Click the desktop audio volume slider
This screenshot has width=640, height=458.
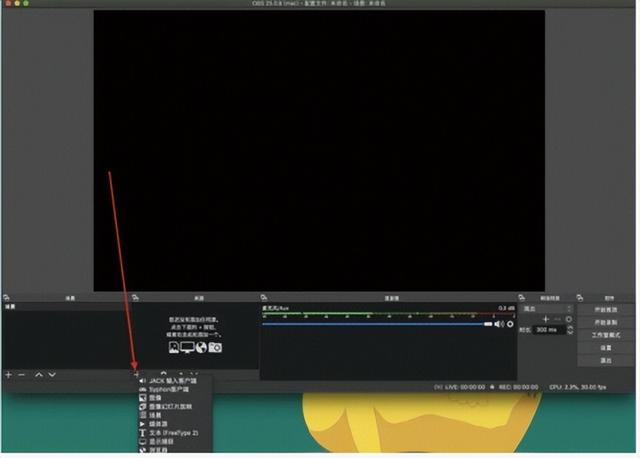point(375,324)
